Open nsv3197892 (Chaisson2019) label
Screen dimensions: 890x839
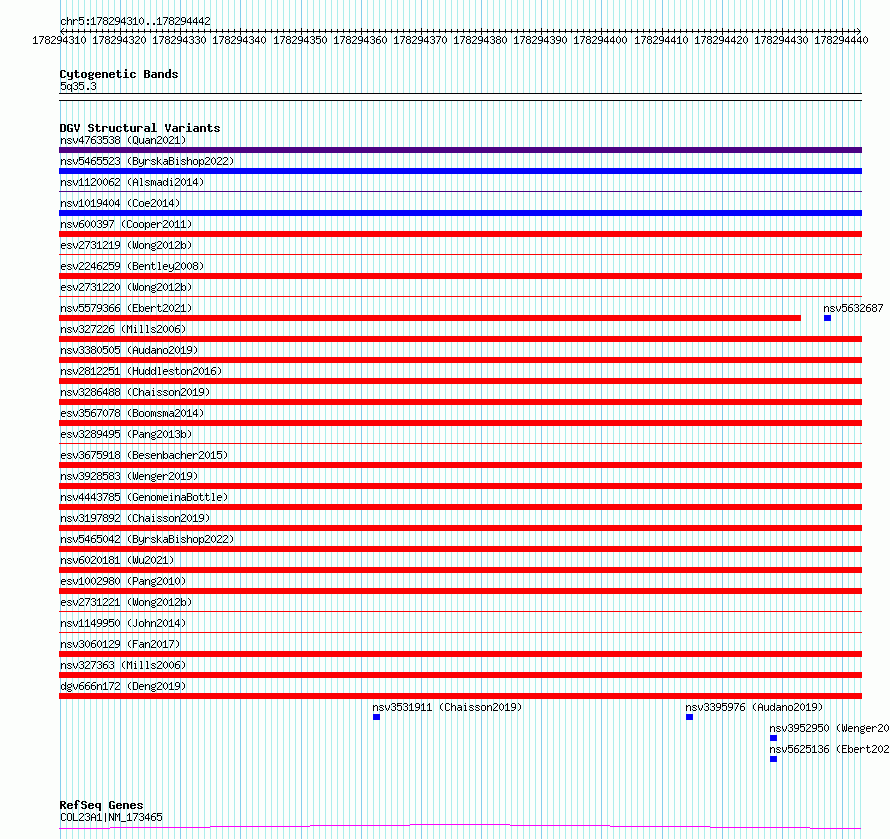point(135,518)
